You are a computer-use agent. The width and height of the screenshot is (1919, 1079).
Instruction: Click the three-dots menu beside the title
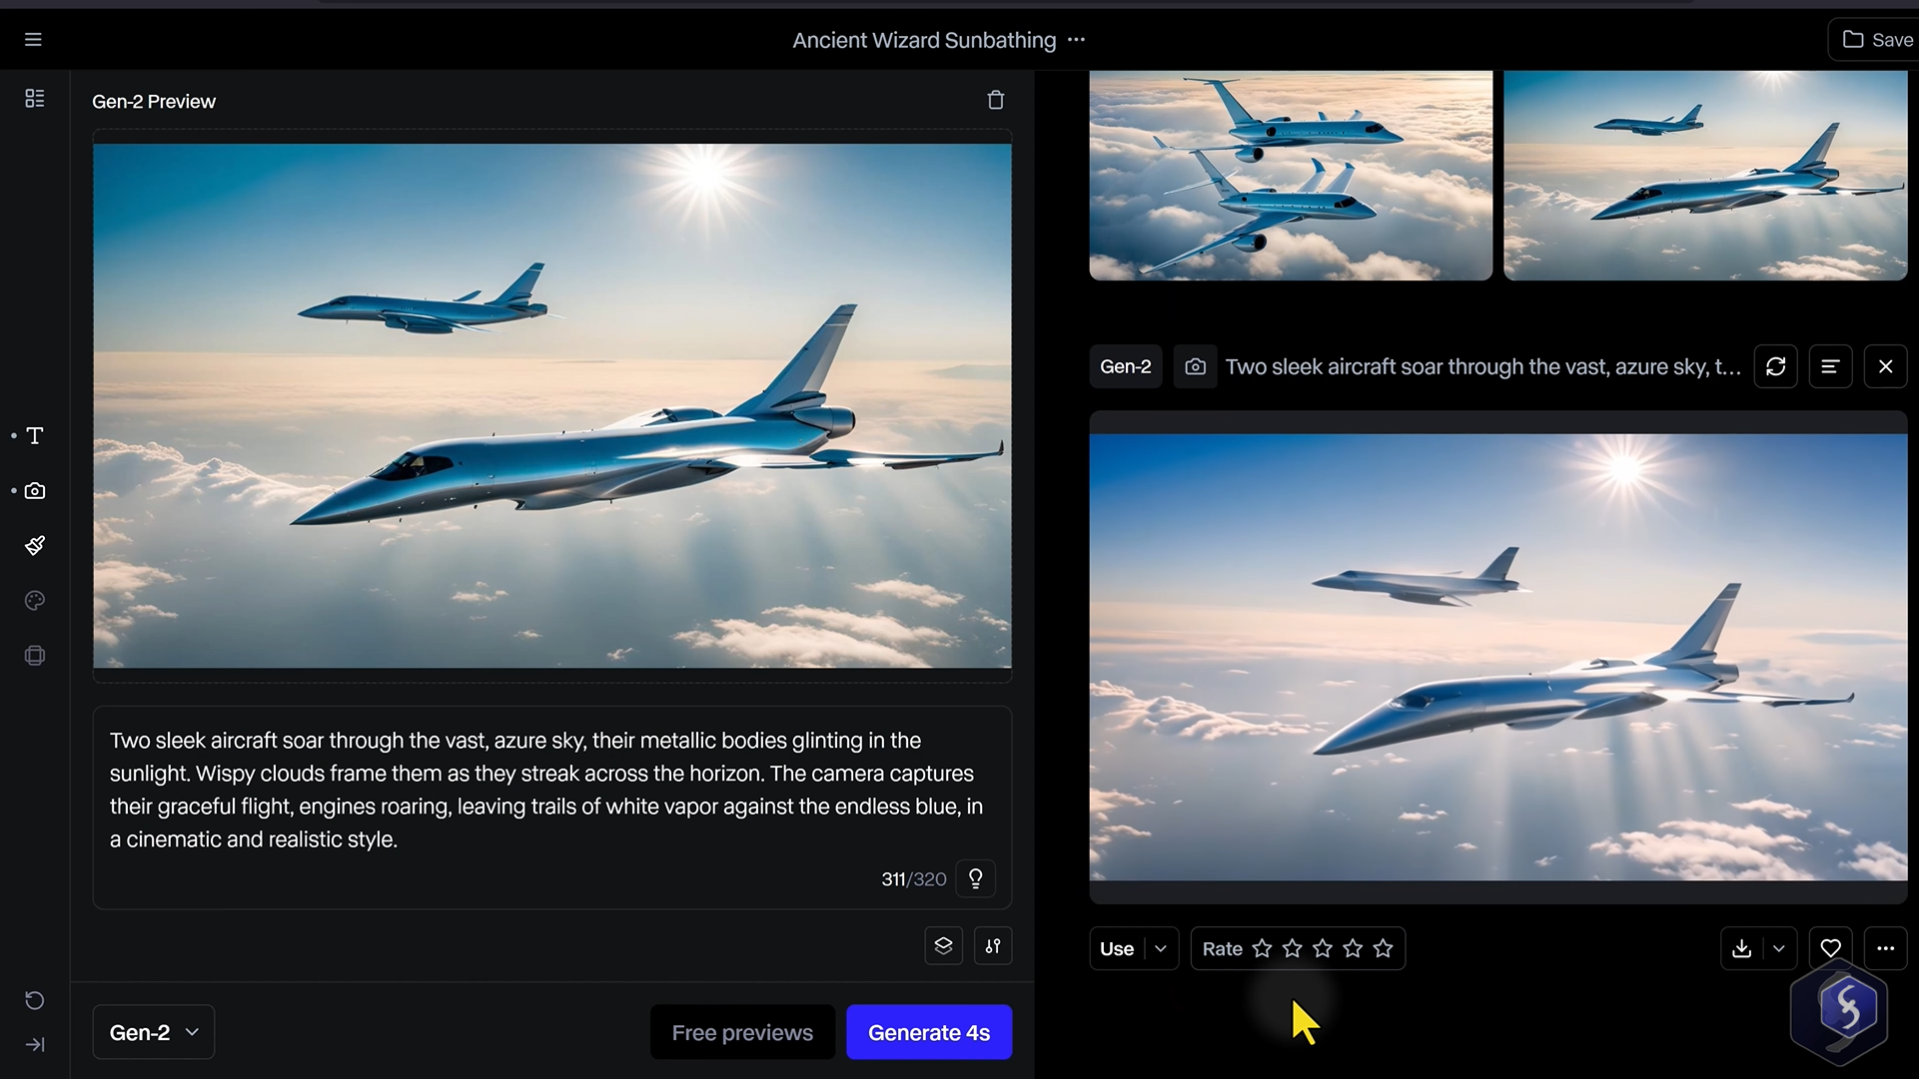click(1076, 40)
